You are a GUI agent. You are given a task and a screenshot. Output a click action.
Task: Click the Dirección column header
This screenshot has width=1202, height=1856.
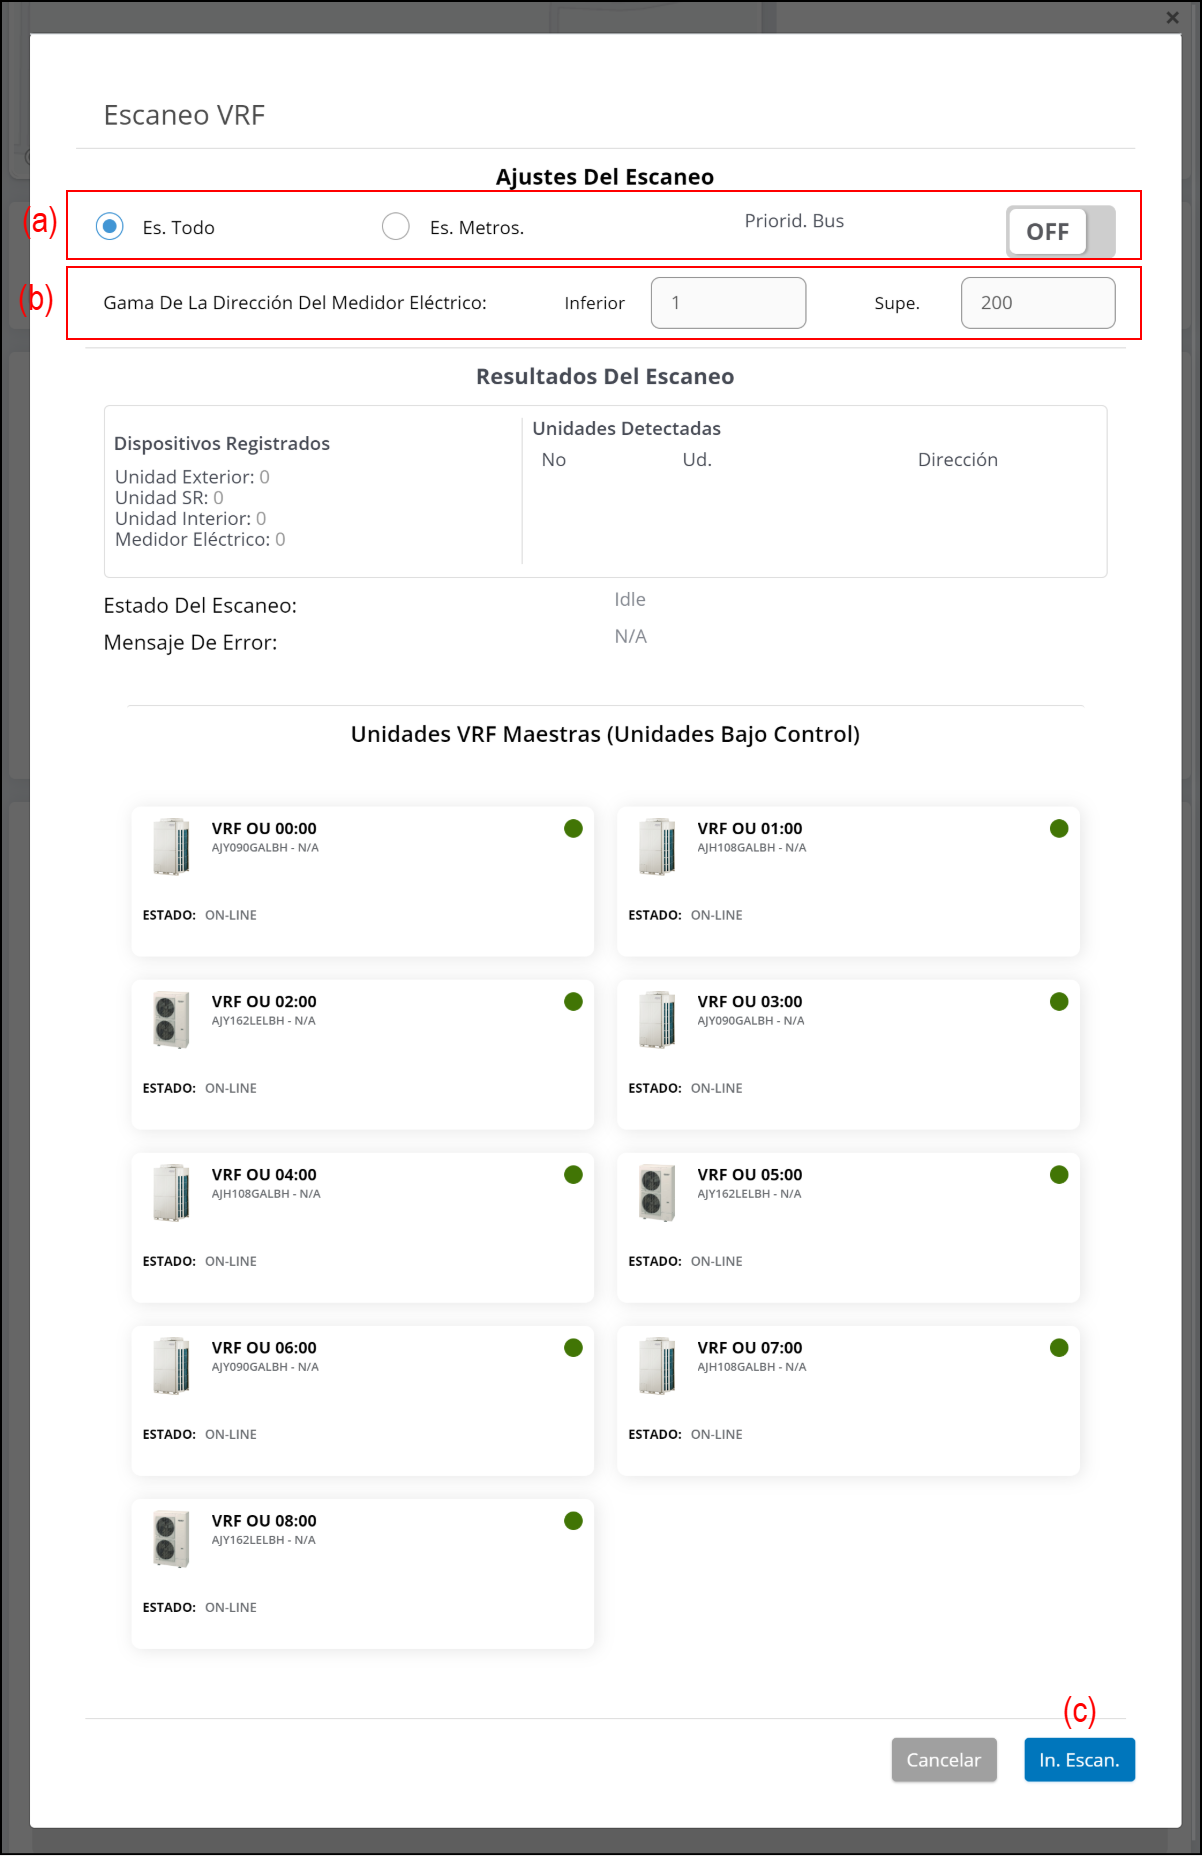click(957, 460)
